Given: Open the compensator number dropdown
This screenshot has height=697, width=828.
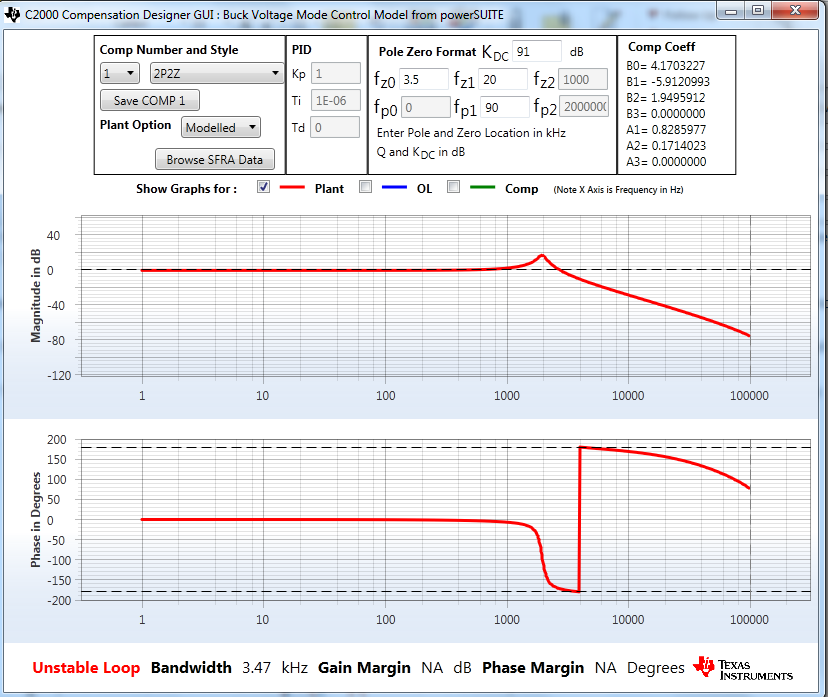Looking at the screenshot, I should click(120, 73).
